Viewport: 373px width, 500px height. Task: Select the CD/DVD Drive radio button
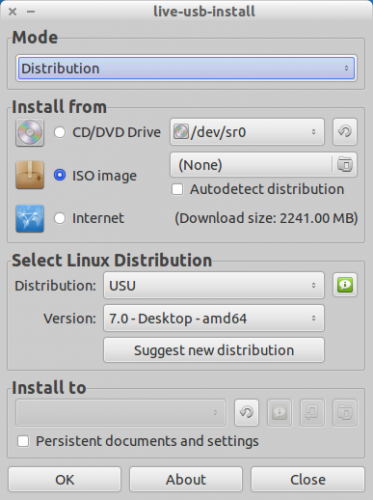point(60,132)
